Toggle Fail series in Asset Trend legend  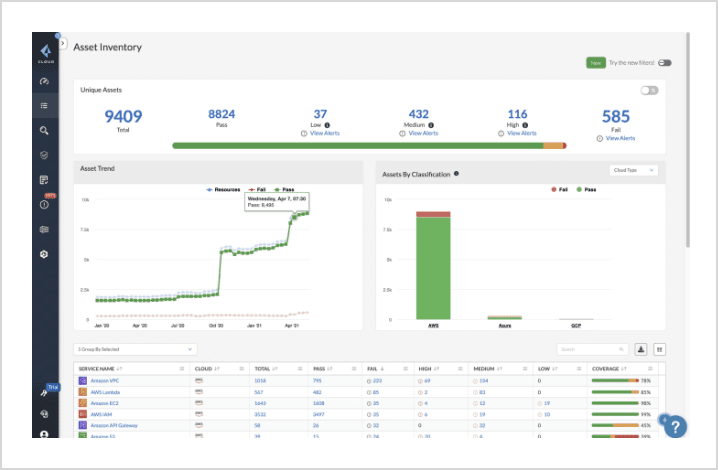257,190
